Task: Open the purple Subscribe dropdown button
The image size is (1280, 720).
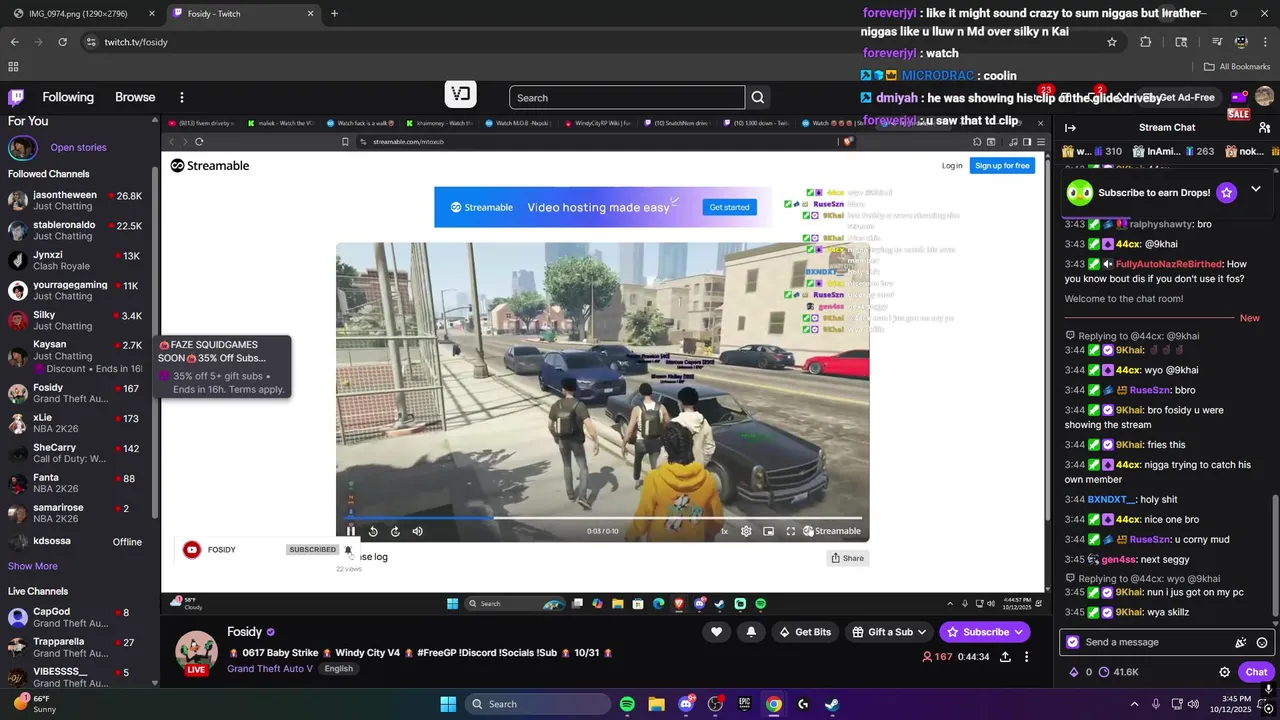Action: coord(985,632)
